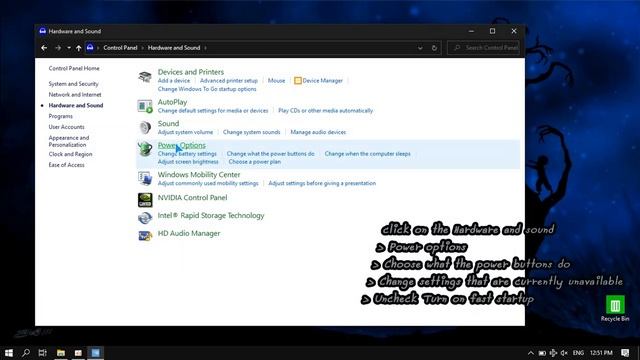The width and height of the screenshot is (640, 360).
Task: Click Hardware and Sound in the breadcrumb
Action: (174, 48)
